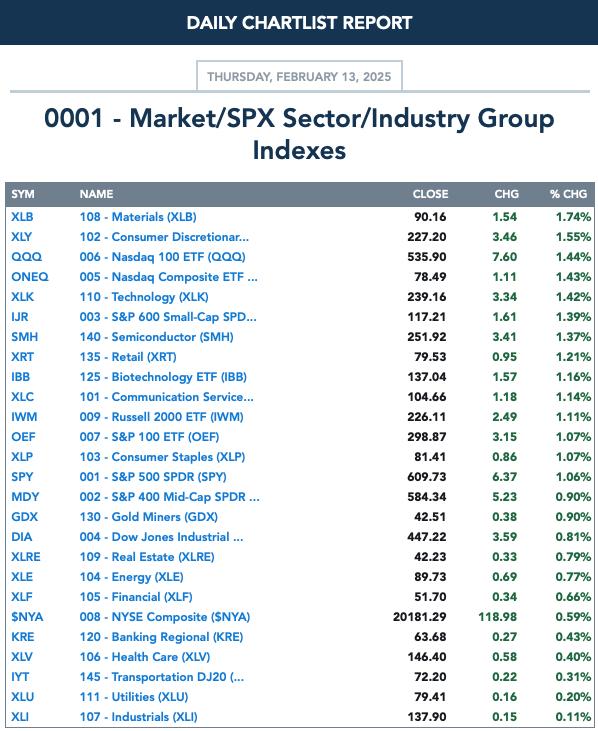The height and width of the screenshot is (731, 598).
Task: Click the SPY symbol link
Action: click(x=22, y=477)
